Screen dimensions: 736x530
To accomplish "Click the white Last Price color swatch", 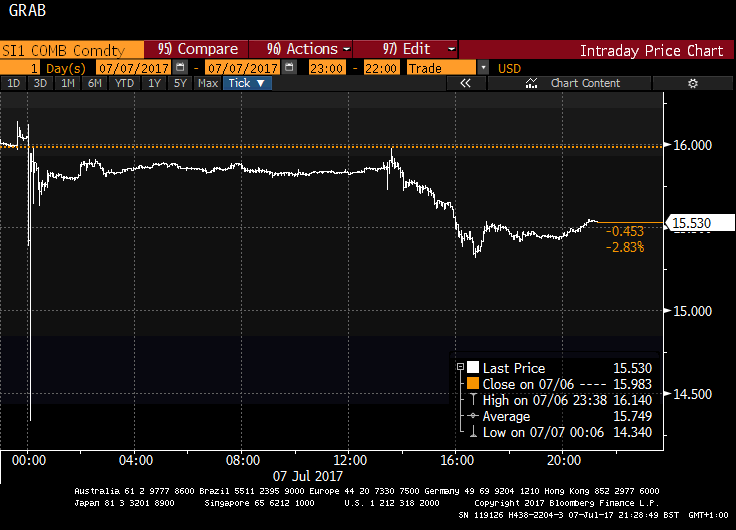I will click(x=473, y=367).
